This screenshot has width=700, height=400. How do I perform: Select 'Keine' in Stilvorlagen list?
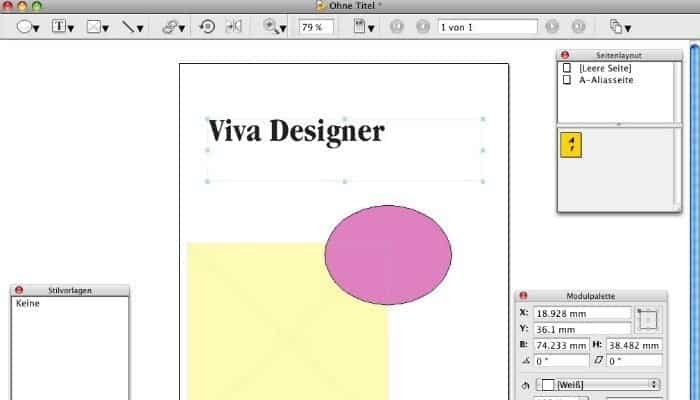pyautogui.click(x=28, y=303)
